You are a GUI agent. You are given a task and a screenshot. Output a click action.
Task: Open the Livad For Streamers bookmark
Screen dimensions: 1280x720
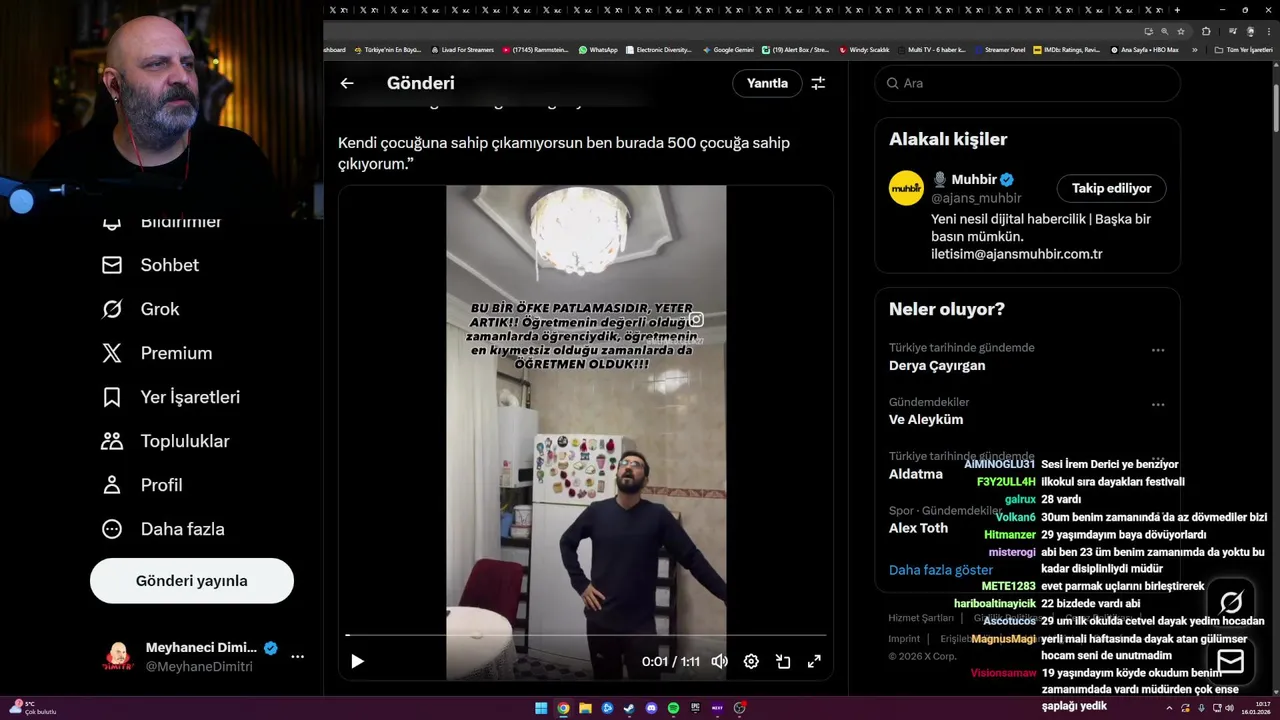click(463, 49)
